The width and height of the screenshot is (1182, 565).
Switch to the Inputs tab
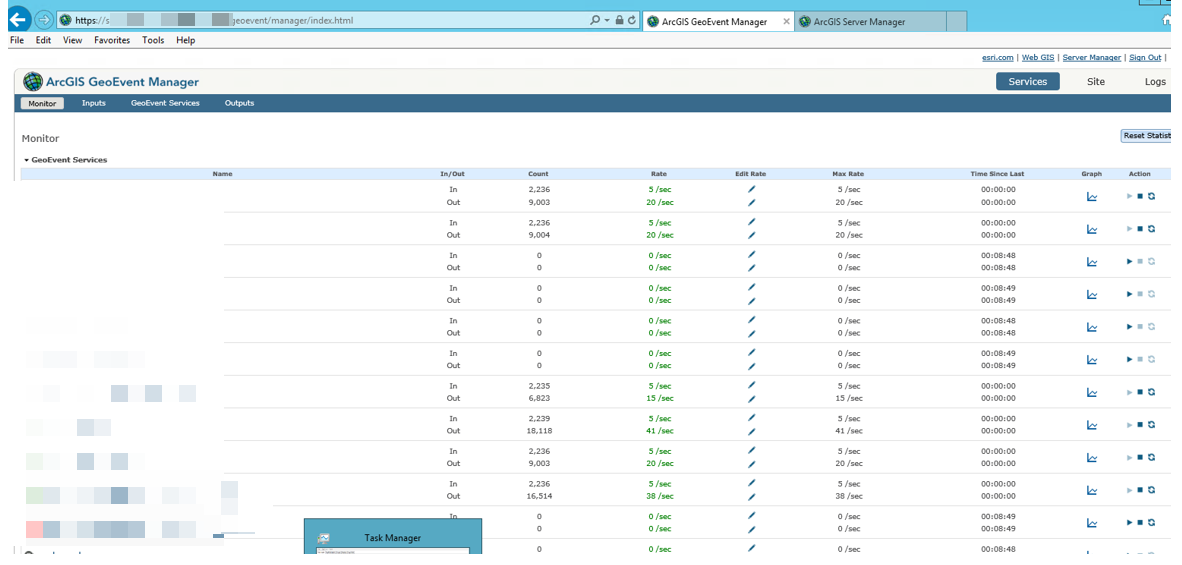tap(93, 103)
